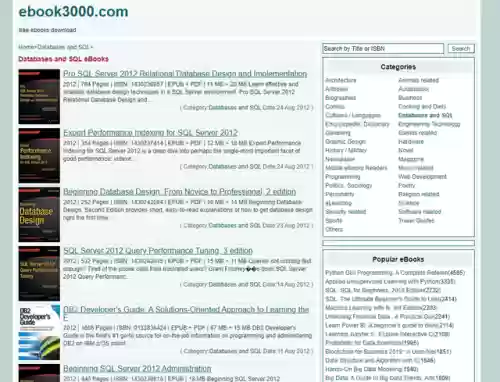Open Expert Performance Indexing for SQL Server 2012

tap(150, 133)
